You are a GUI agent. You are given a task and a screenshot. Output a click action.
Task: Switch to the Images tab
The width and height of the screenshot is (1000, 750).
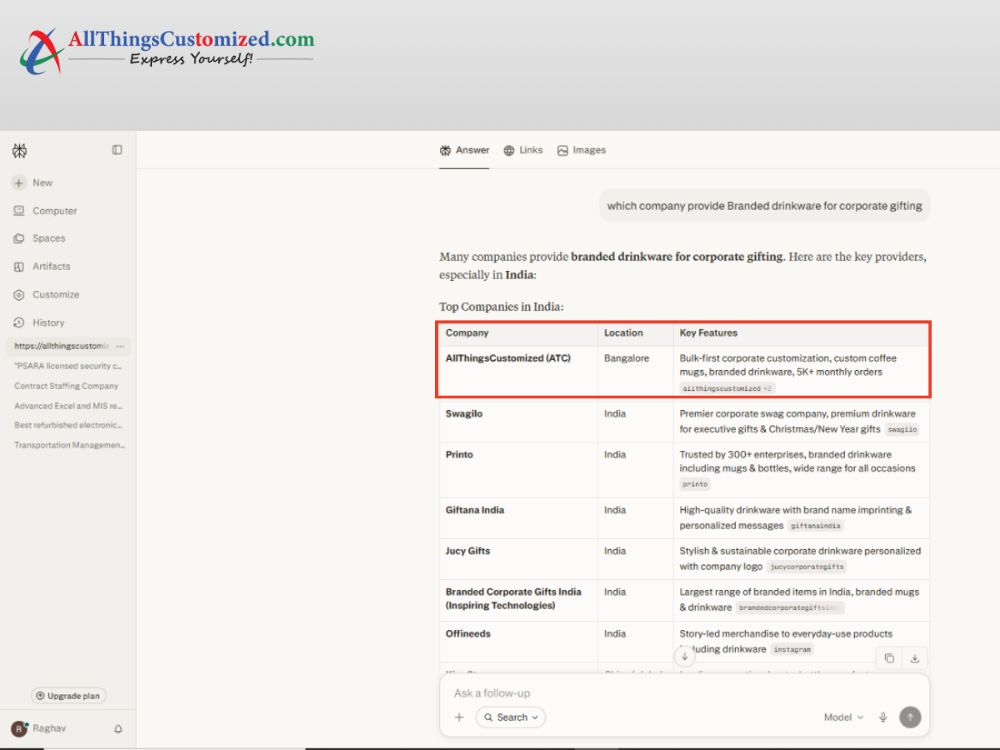point(582,151)
